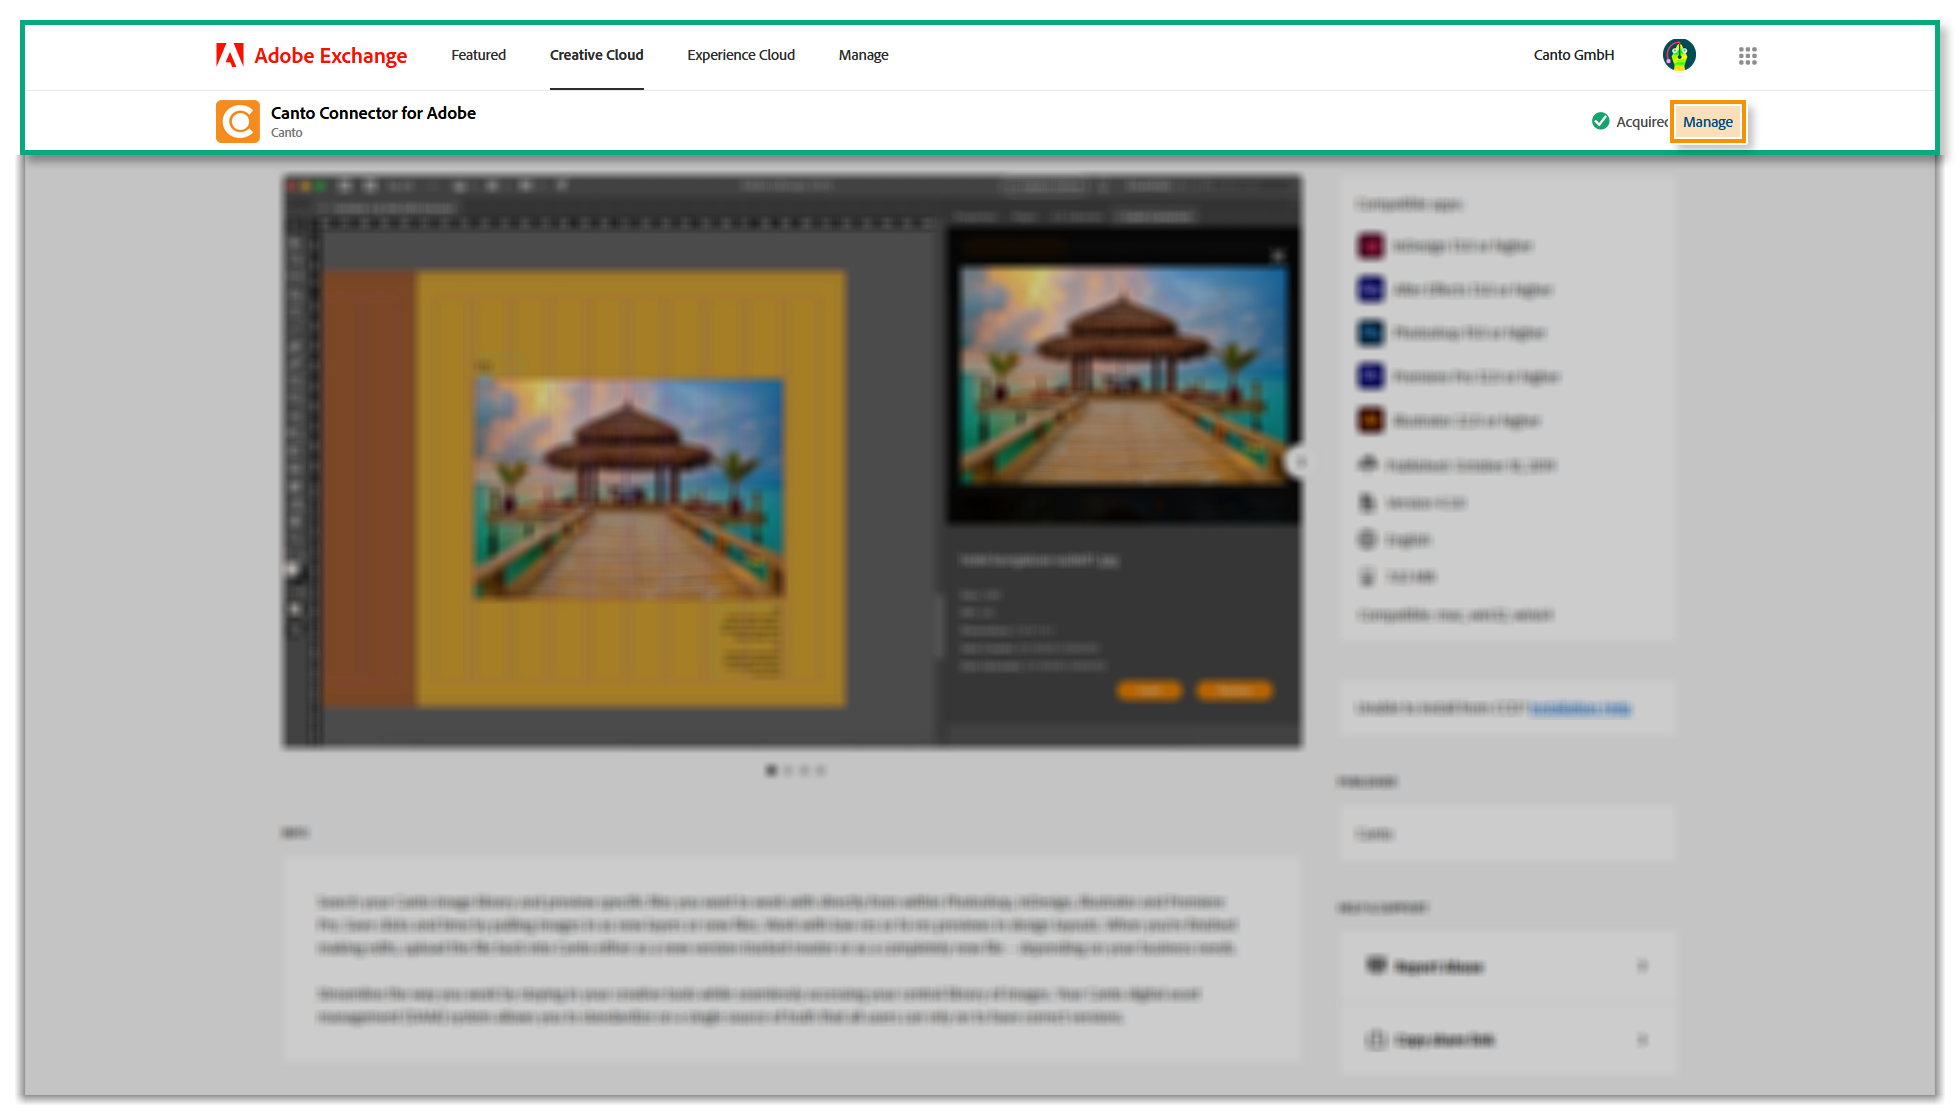1960x1120 pixels.
Task: Open the Featured tab
Action: (x=478, y=55)
